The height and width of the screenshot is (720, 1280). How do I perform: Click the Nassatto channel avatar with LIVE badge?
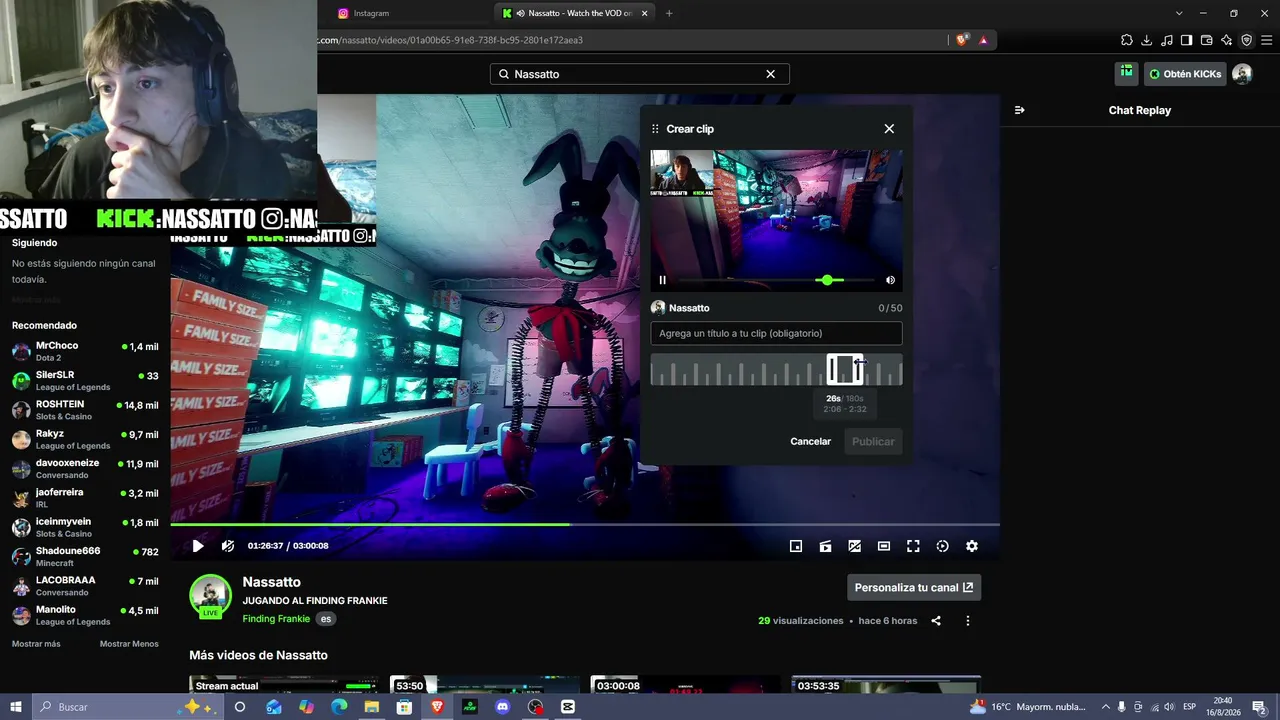(211, 597)
